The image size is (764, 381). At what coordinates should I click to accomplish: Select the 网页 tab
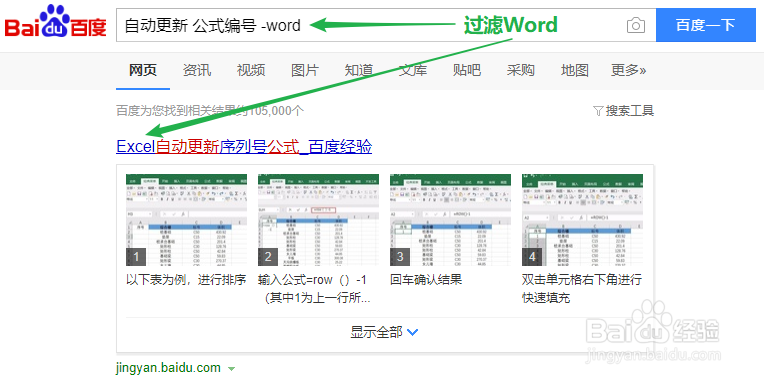(x=143, y=70)
